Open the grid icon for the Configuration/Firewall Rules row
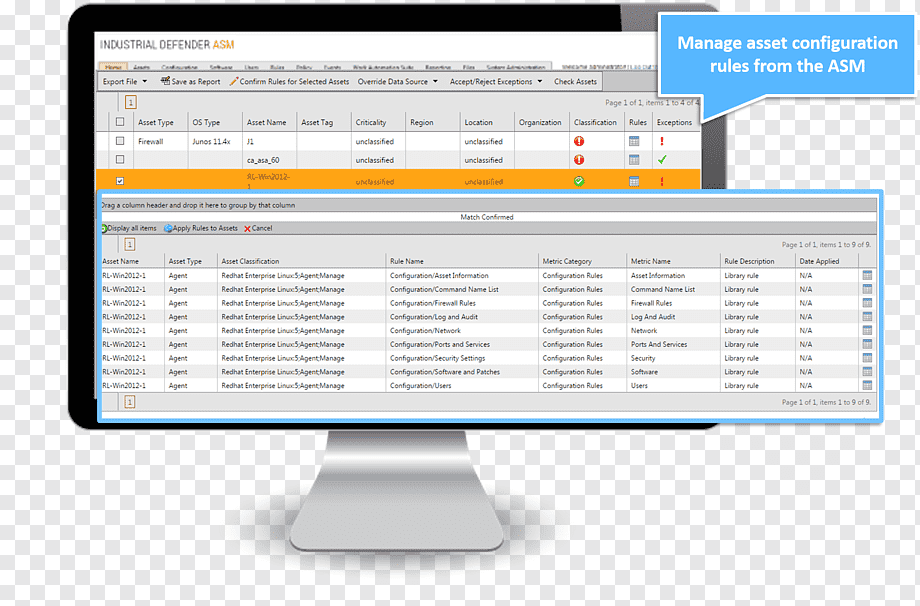 (x=867, y=303)
